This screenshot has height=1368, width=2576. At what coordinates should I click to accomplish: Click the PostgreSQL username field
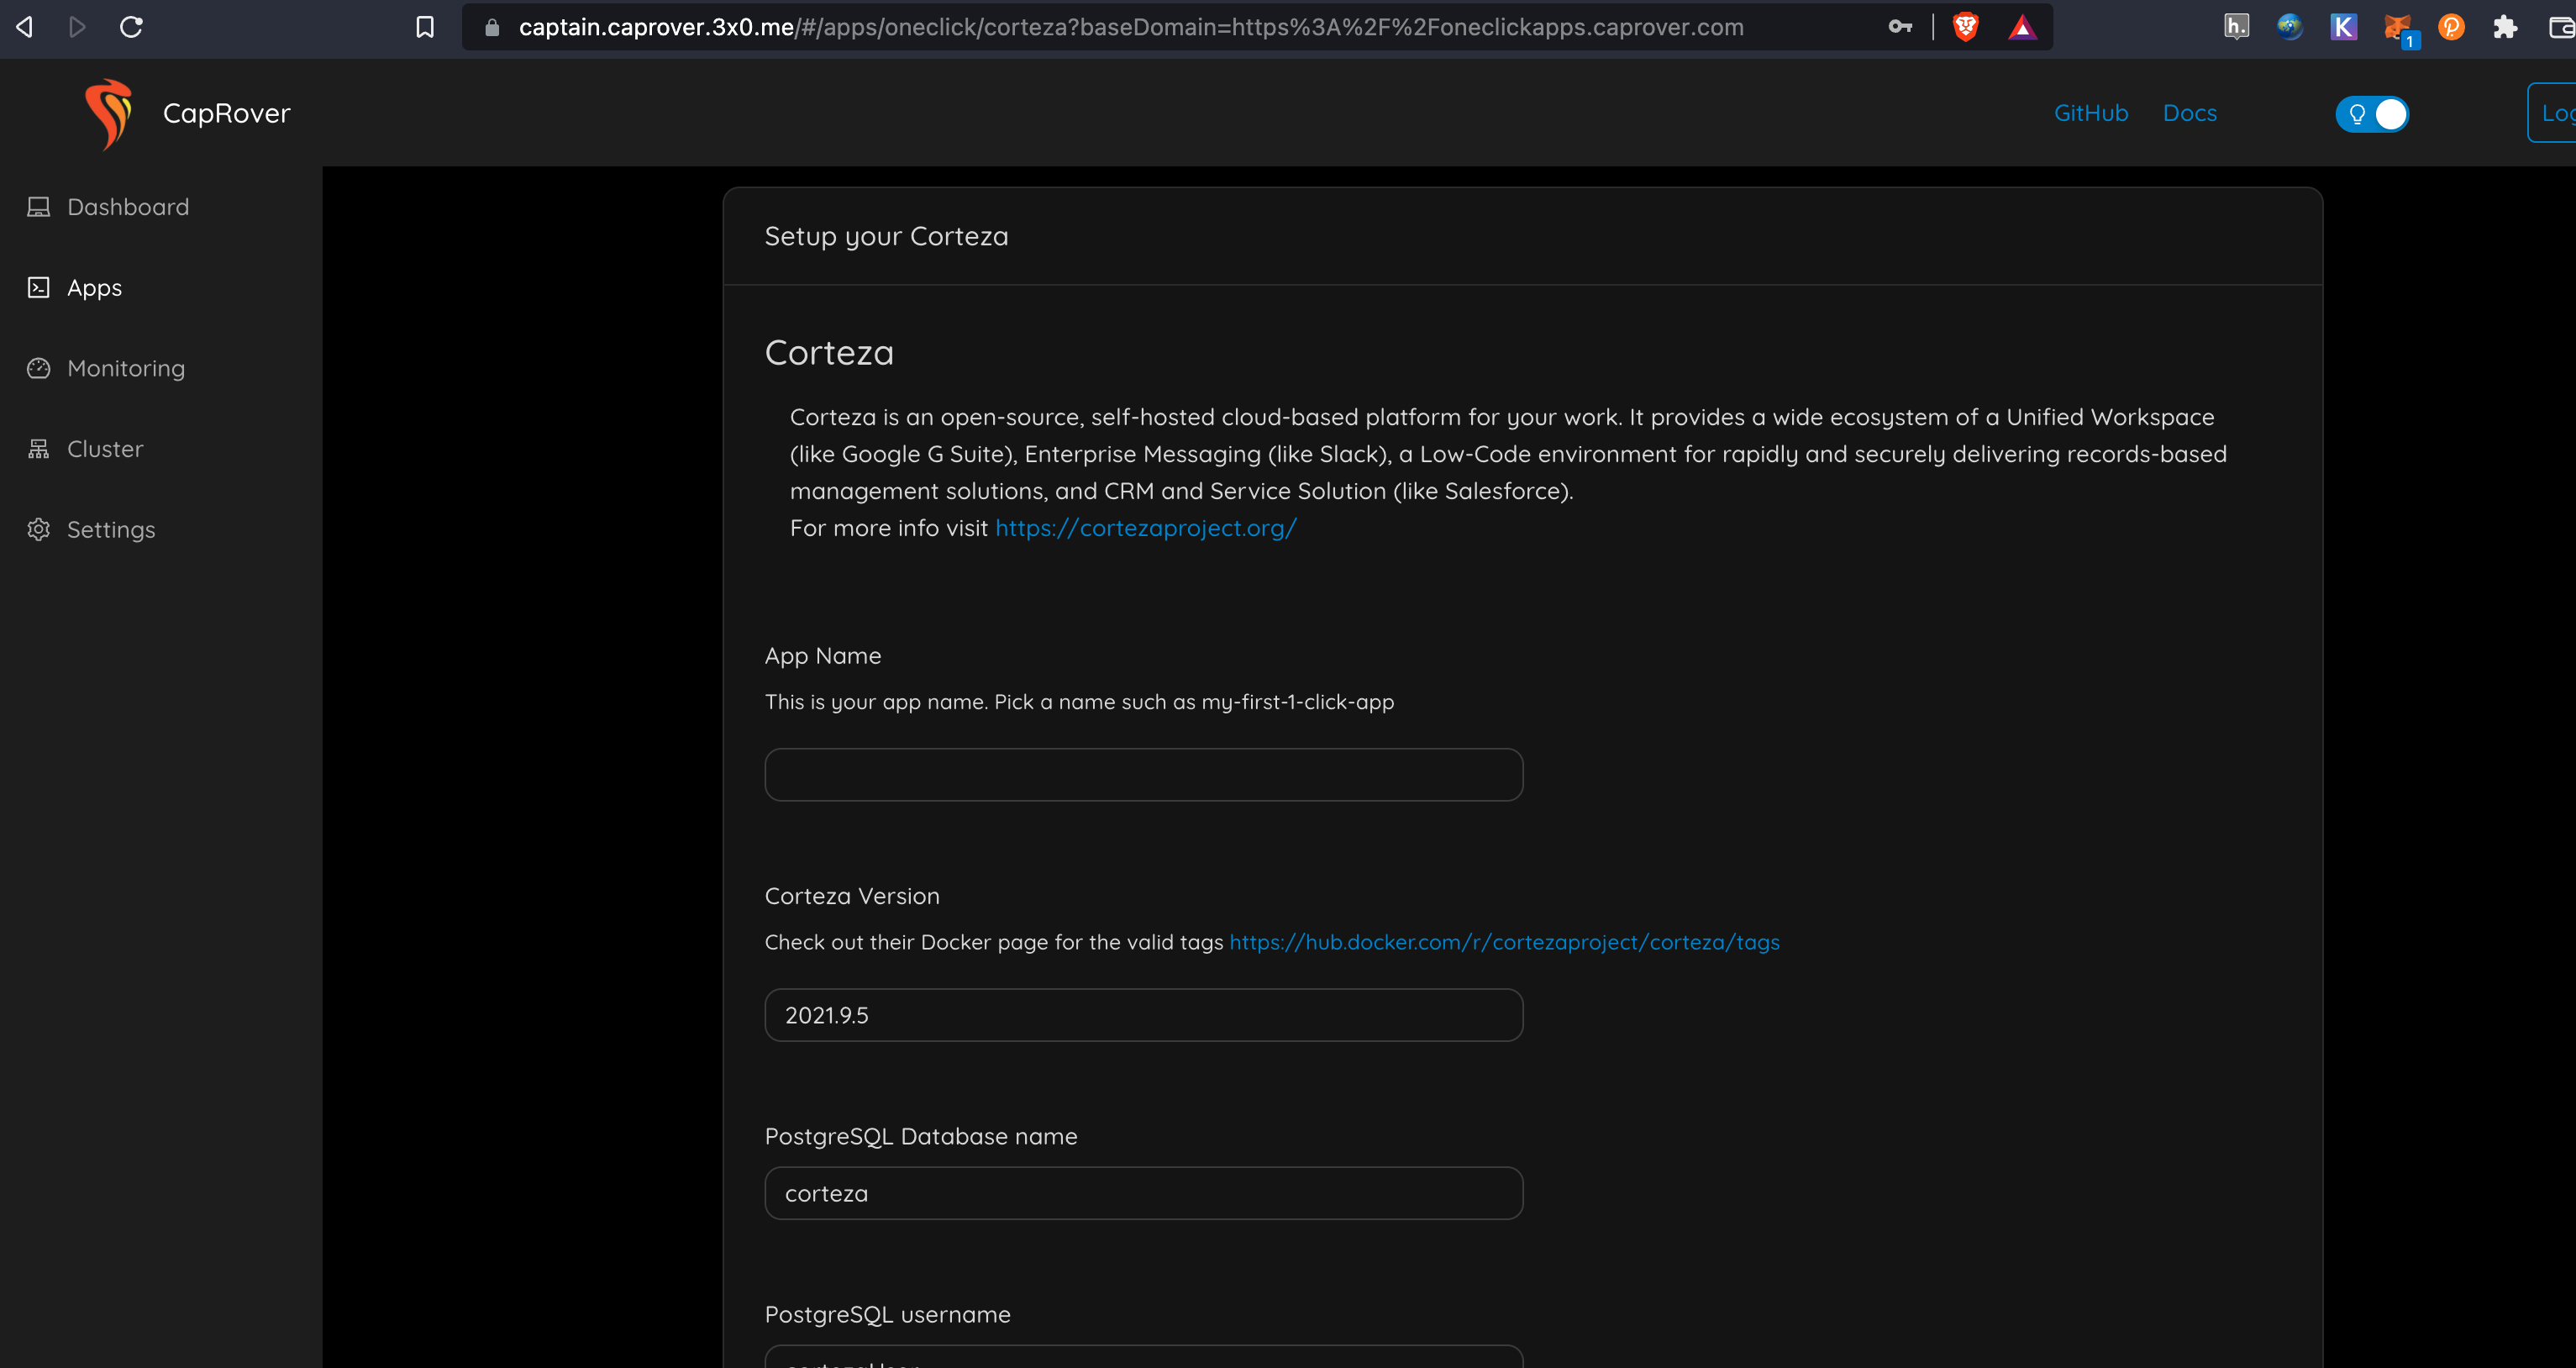point(1144,1357)
